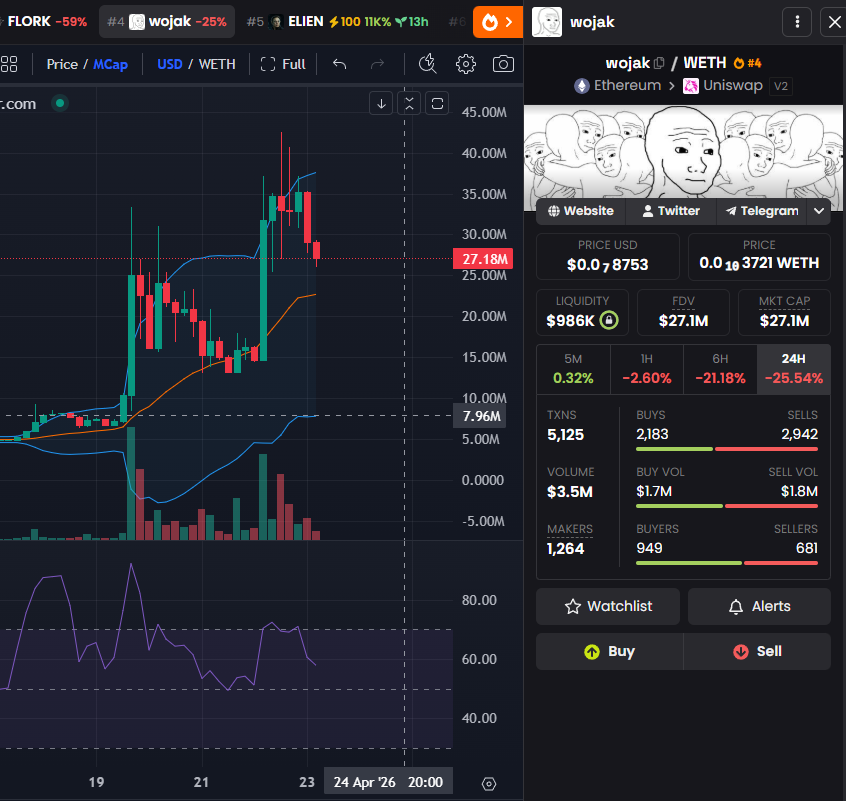
Task: Open the #4 wojak trending tab
Action: (167, 22)
